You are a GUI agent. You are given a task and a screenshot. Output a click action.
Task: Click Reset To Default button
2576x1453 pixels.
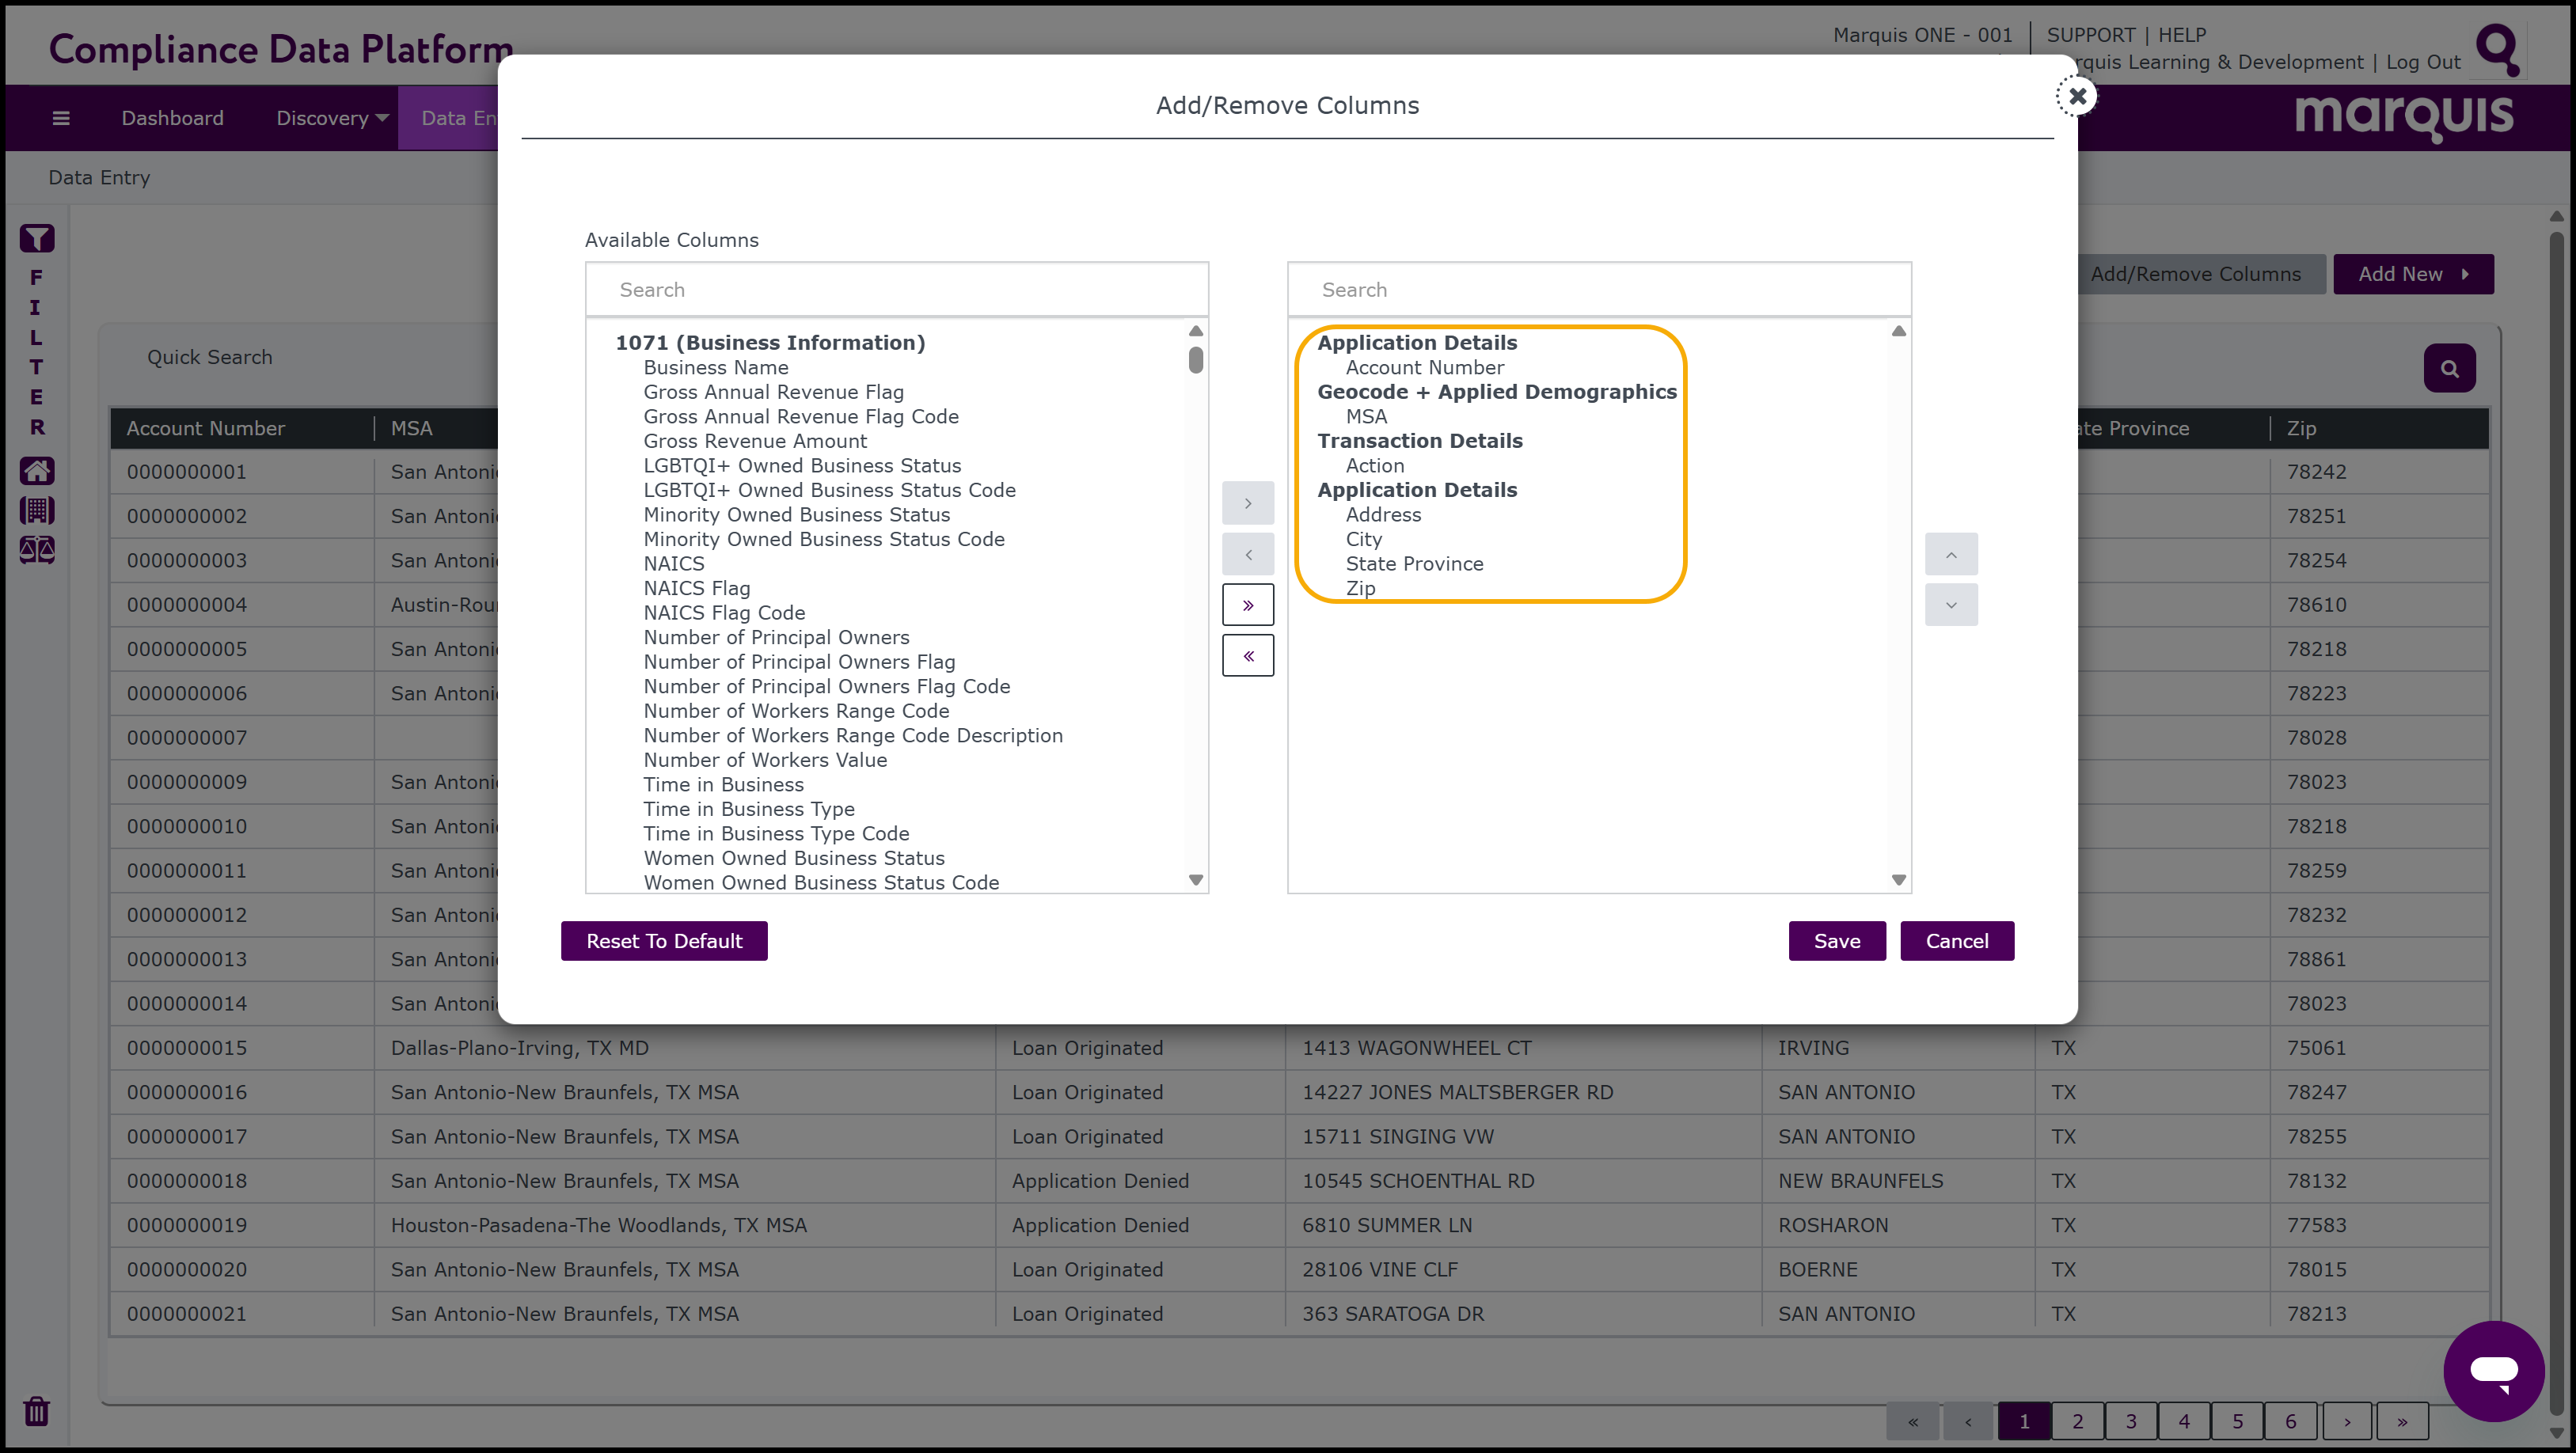coord(664,941)
